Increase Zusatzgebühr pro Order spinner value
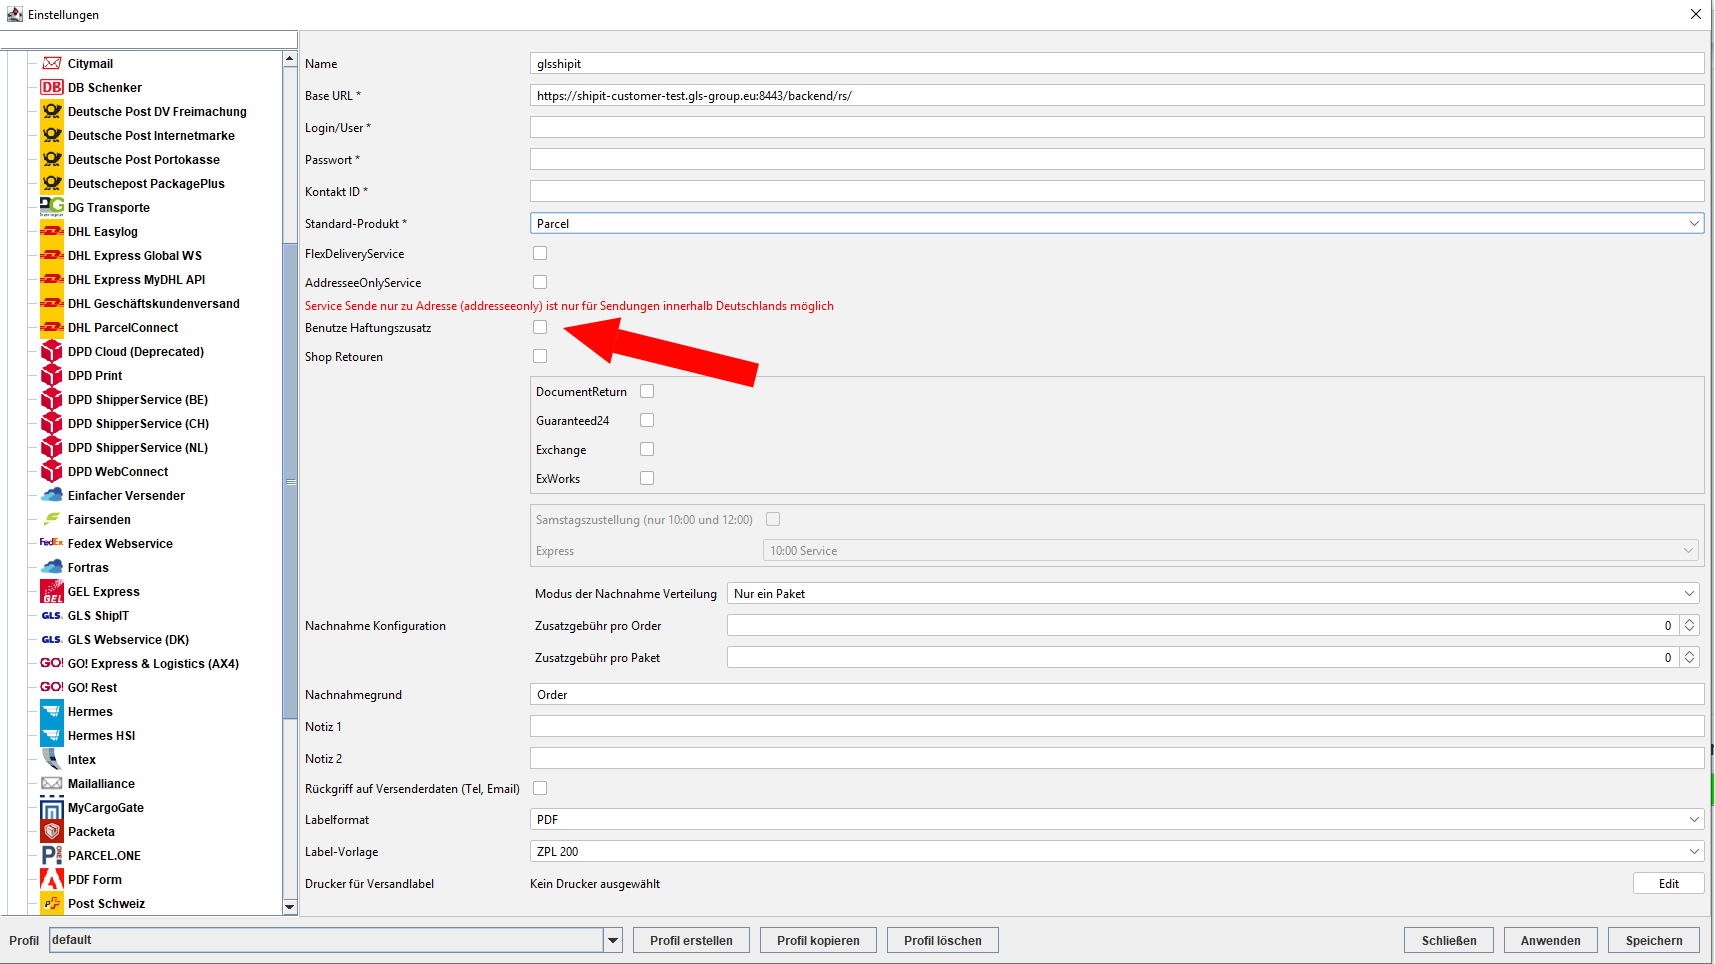 1690,620
